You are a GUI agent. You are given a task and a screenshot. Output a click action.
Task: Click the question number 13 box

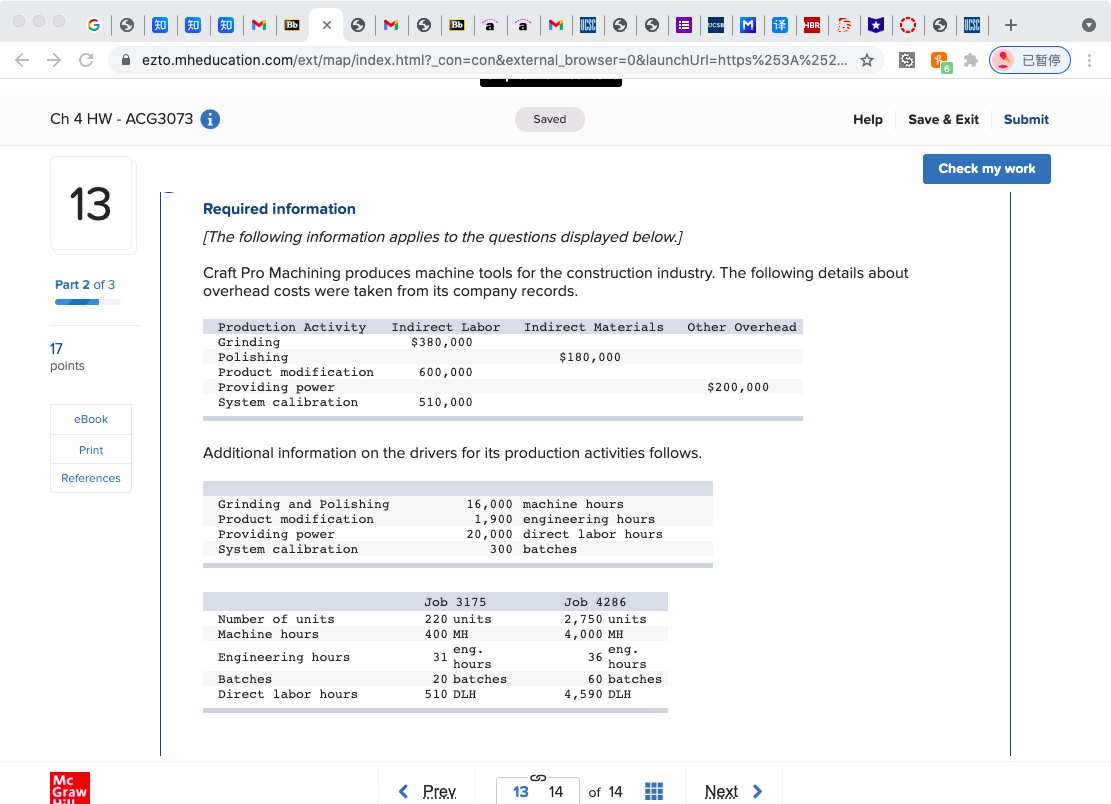click(x=91, y=204)
